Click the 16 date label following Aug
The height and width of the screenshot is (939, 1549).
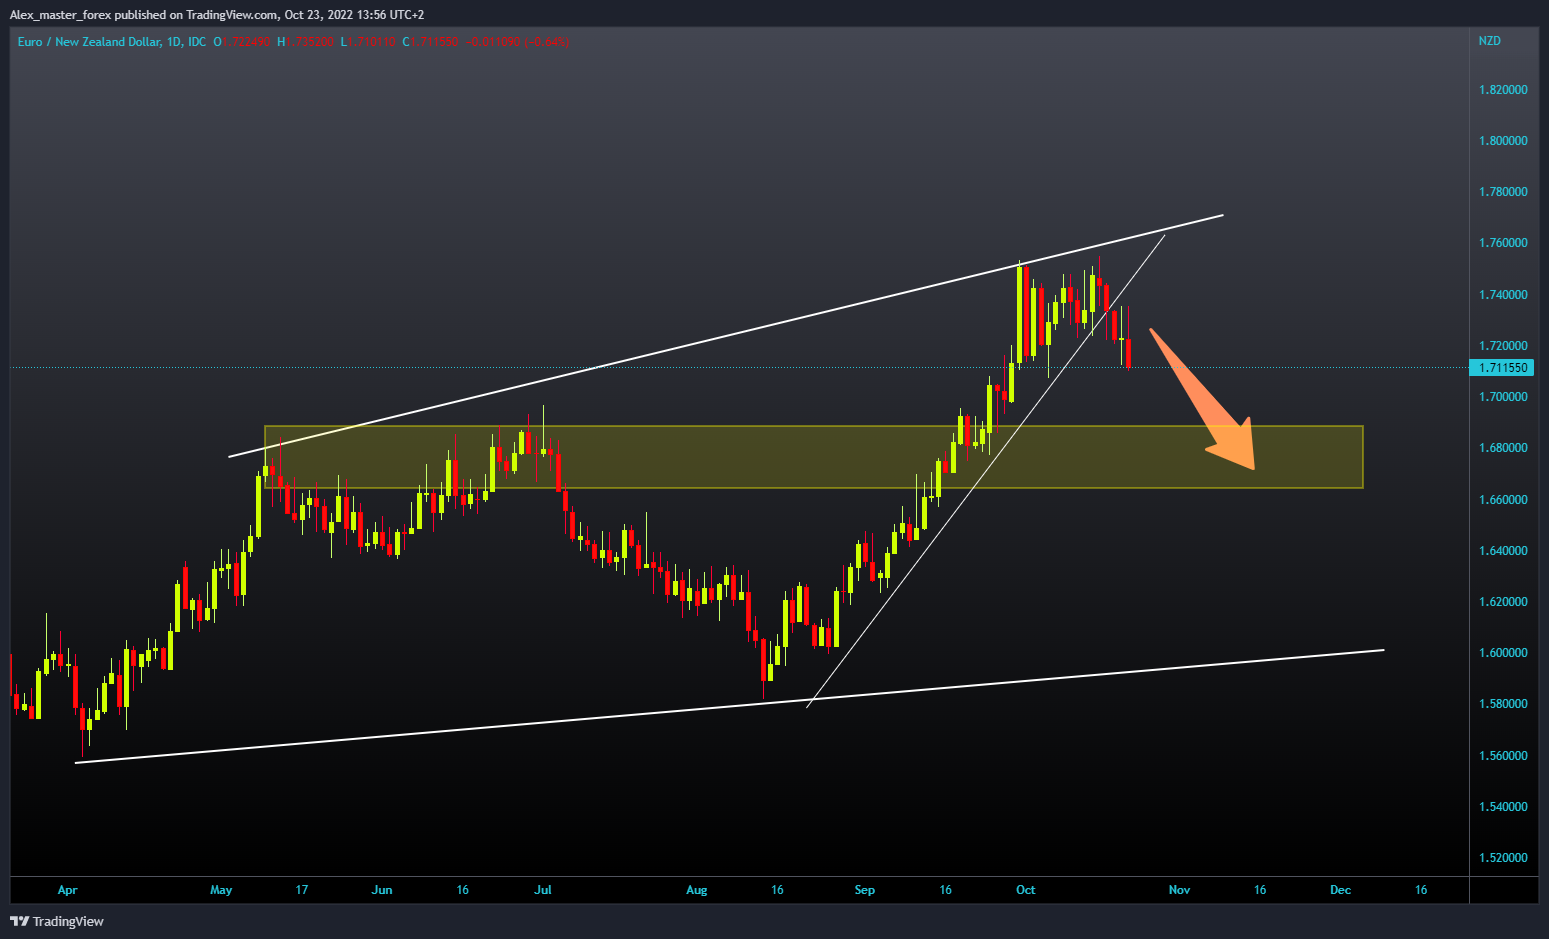coord(777,890)
